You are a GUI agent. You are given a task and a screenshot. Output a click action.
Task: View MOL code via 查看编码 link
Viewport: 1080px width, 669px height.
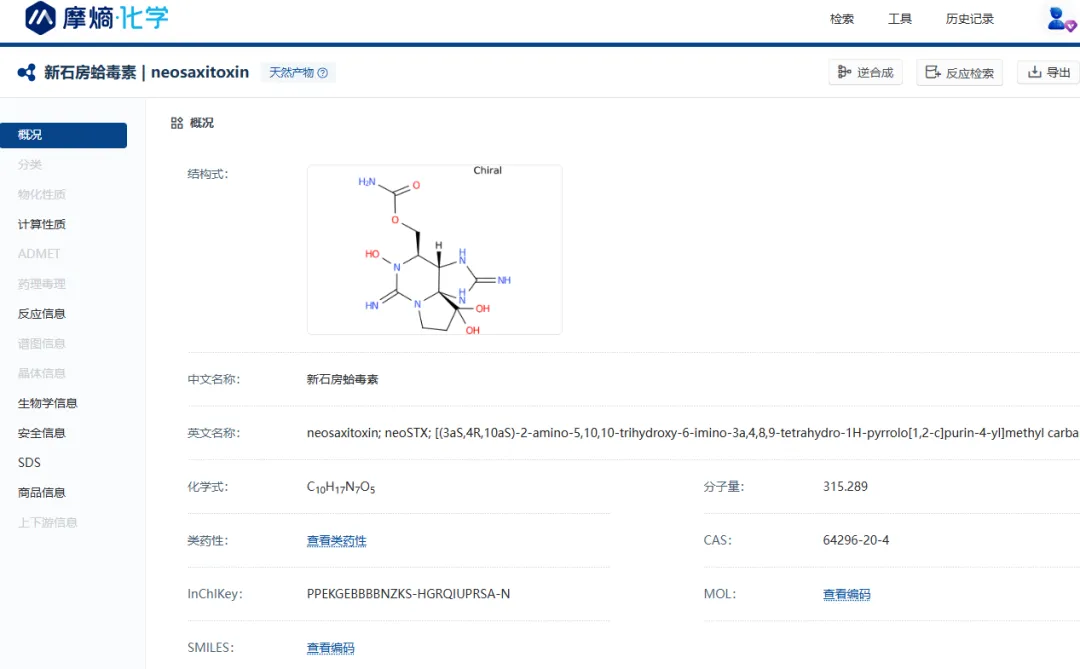(x=846, y=594)
